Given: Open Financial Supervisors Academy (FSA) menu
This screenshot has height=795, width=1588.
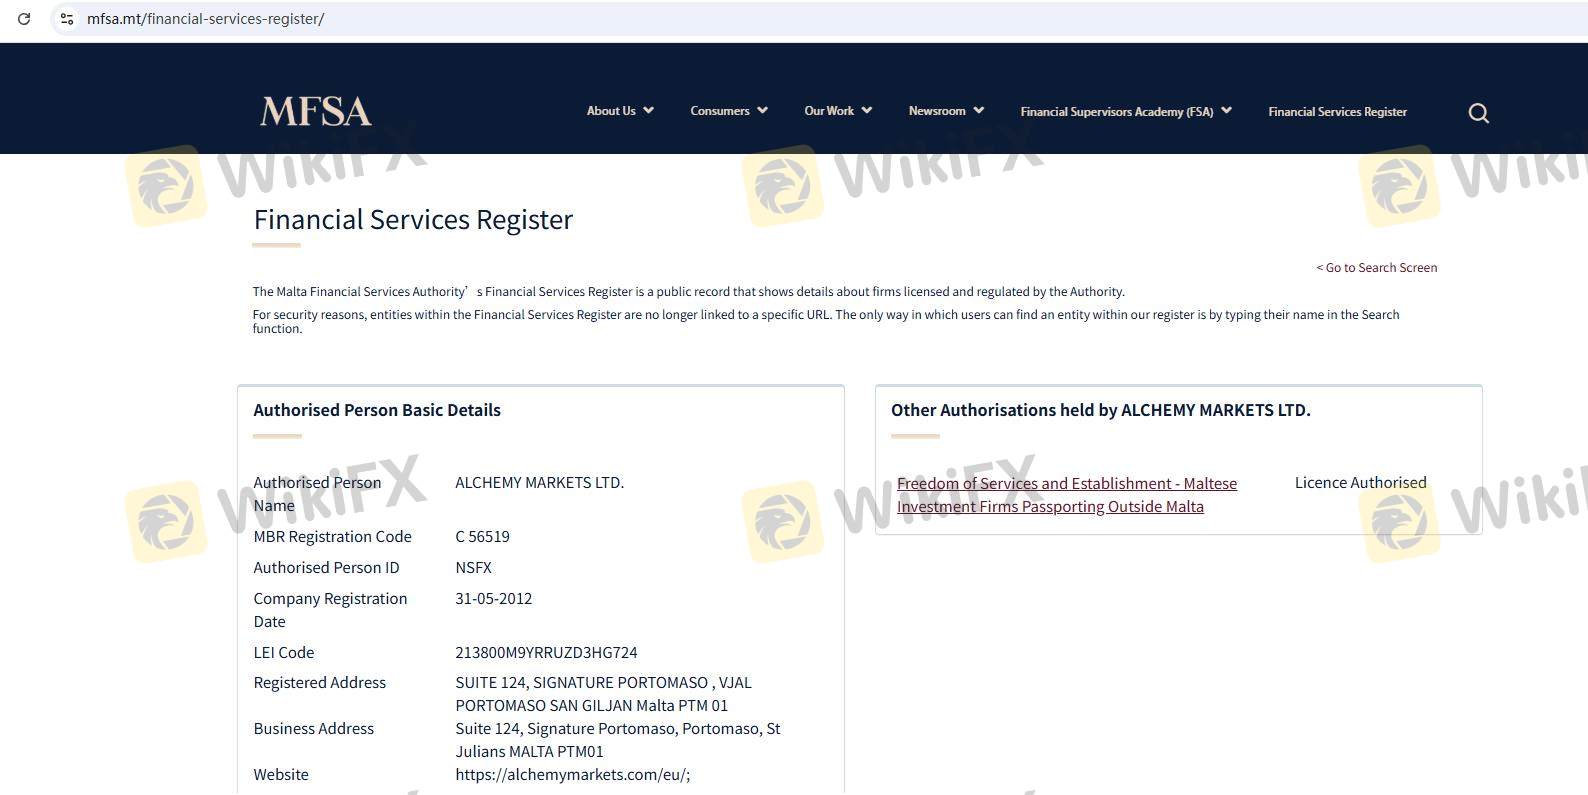Looking at the screenshot, I should pyautogui.click(x=1117, y=112).
